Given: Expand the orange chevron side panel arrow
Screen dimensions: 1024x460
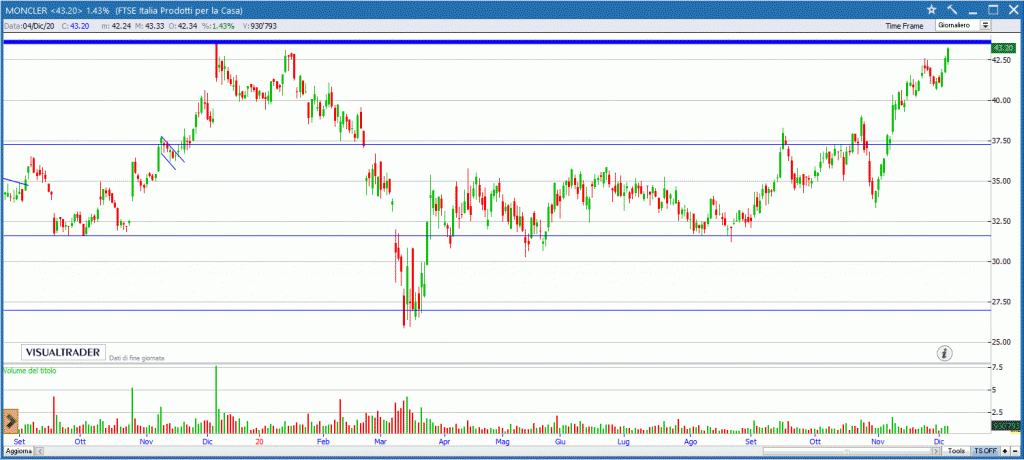Looking at the screenshot, I should pos(10,421).
